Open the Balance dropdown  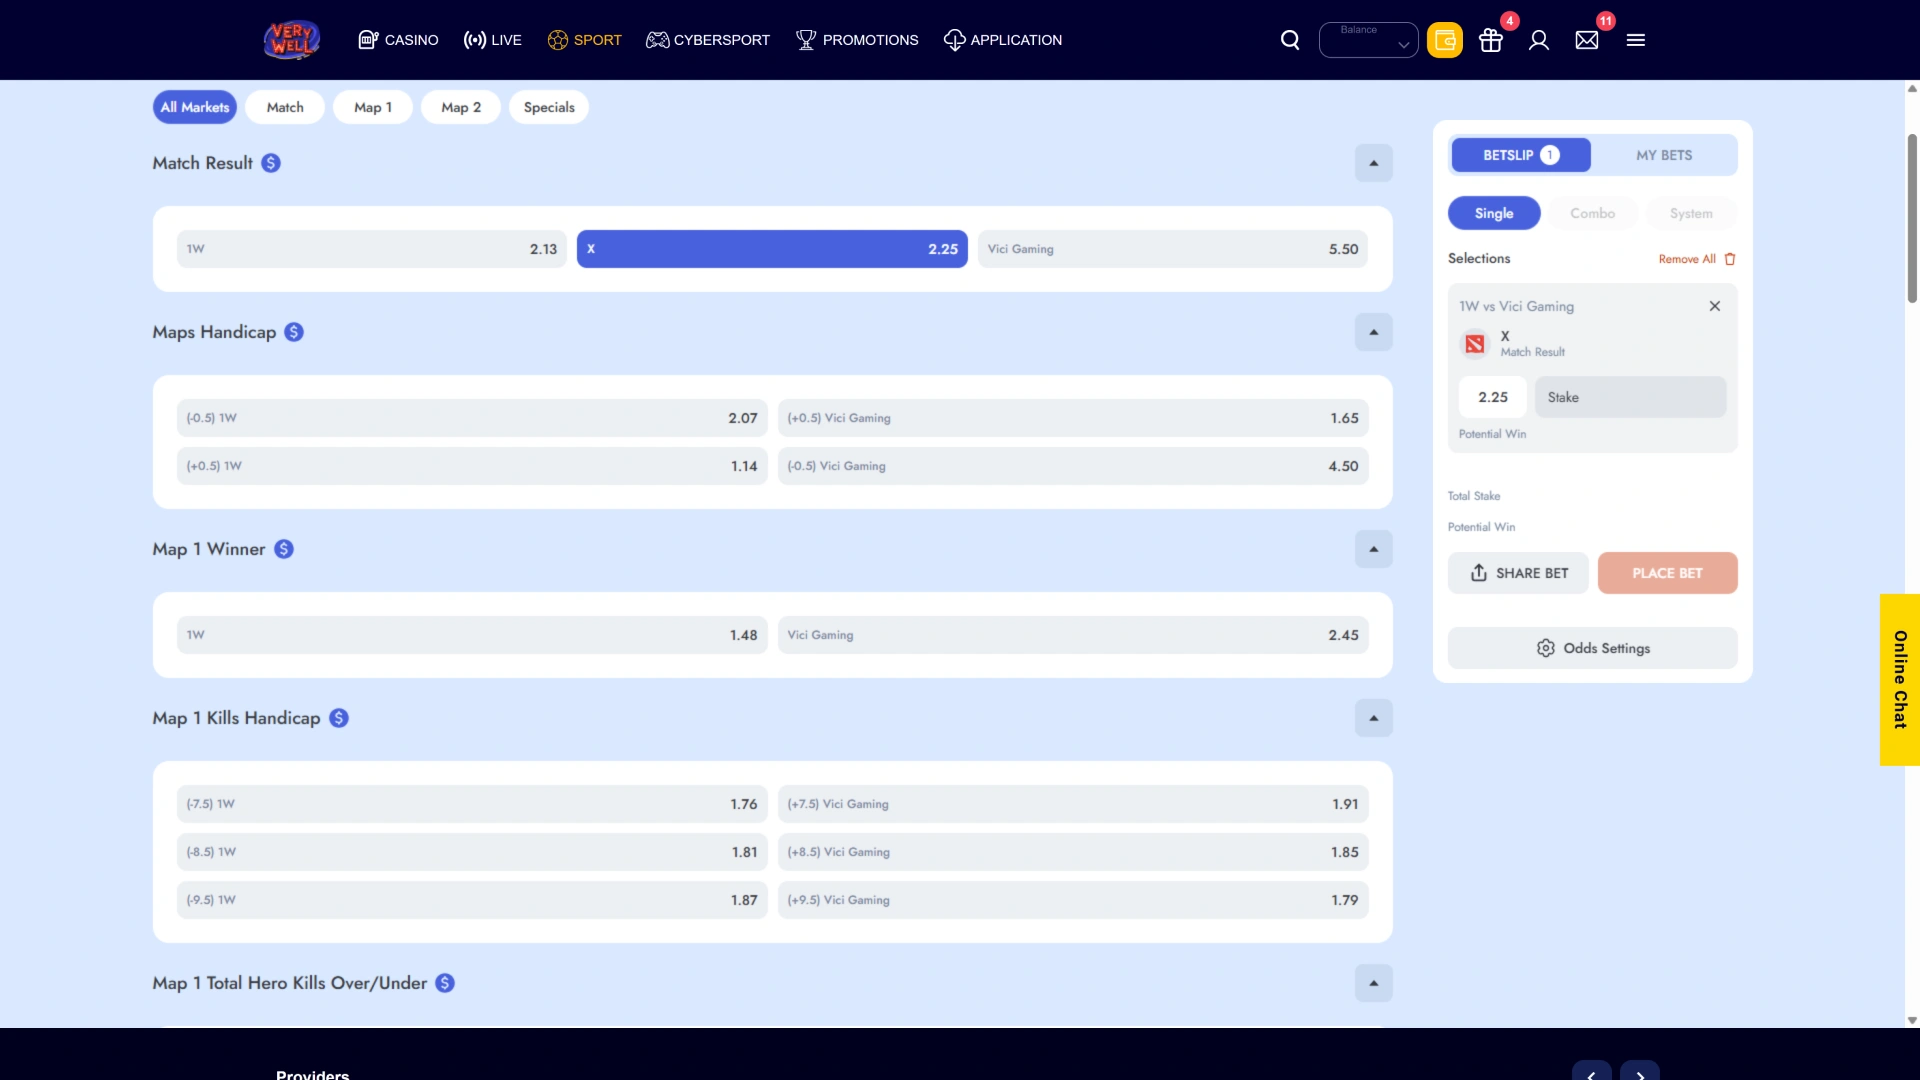[1368, 40]
